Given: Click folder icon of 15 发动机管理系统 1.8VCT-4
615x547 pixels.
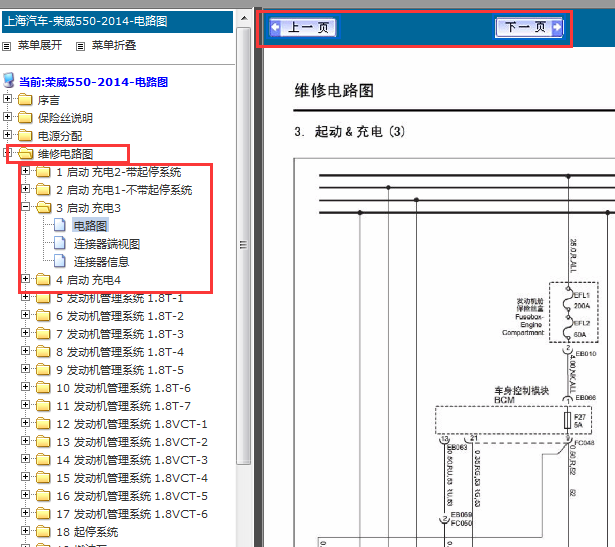Looking at the screenshot, I should click(43, 478).
